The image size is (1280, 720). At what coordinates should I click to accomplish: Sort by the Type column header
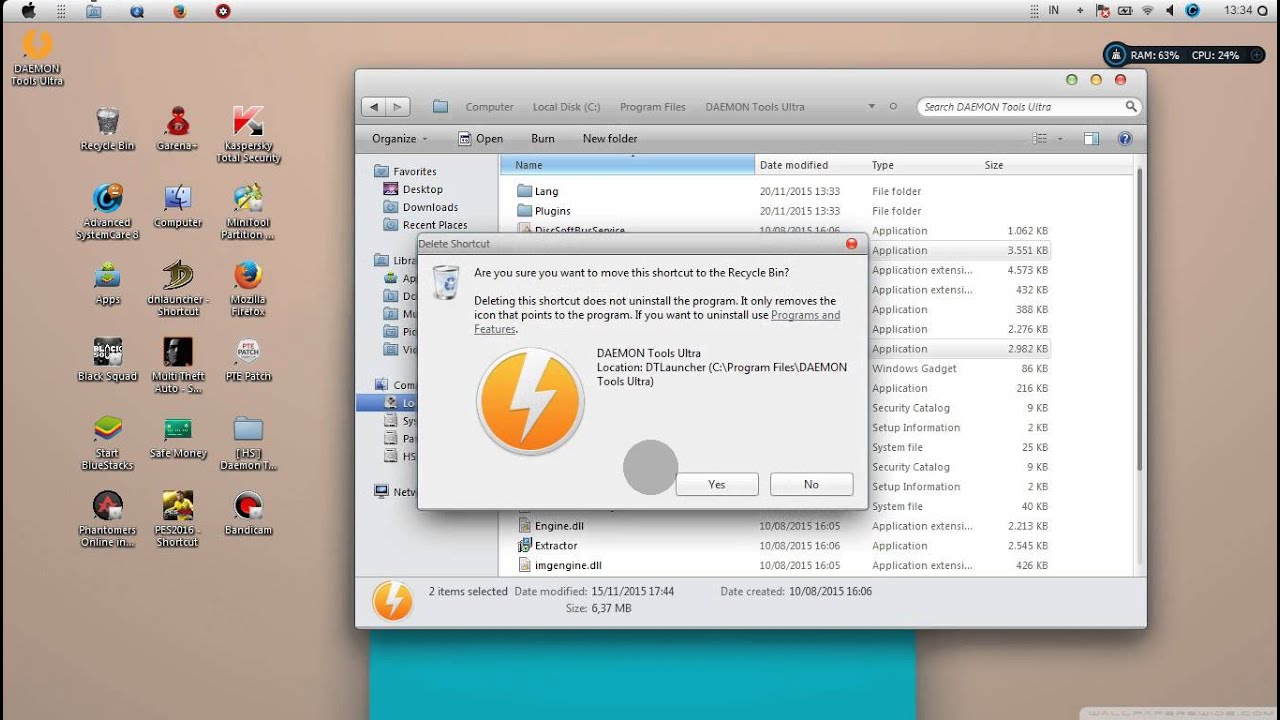coord(923,165)
